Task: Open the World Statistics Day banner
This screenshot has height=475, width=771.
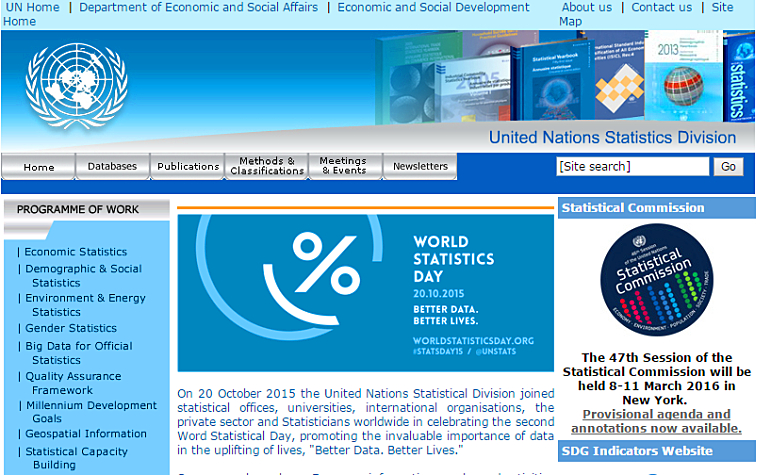Action: [365, 293]
